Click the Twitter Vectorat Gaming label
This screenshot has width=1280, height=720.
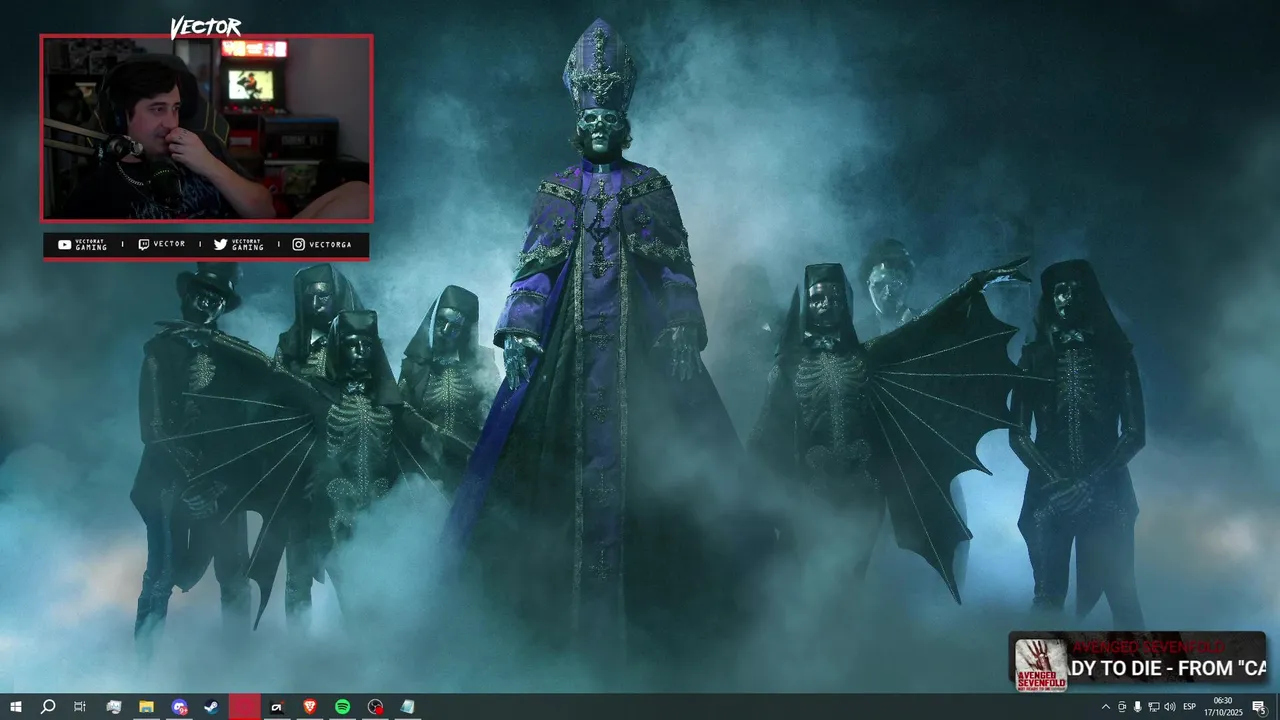point(239,244)
